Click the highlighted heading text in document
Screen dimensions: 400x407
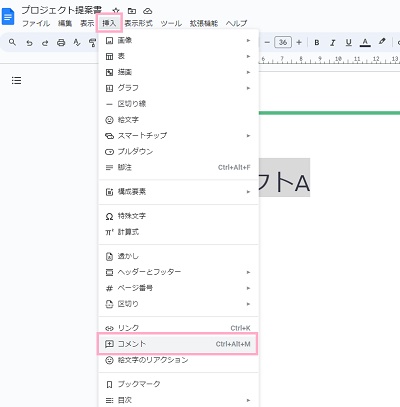pyautogui.click(x=284, y=177)
